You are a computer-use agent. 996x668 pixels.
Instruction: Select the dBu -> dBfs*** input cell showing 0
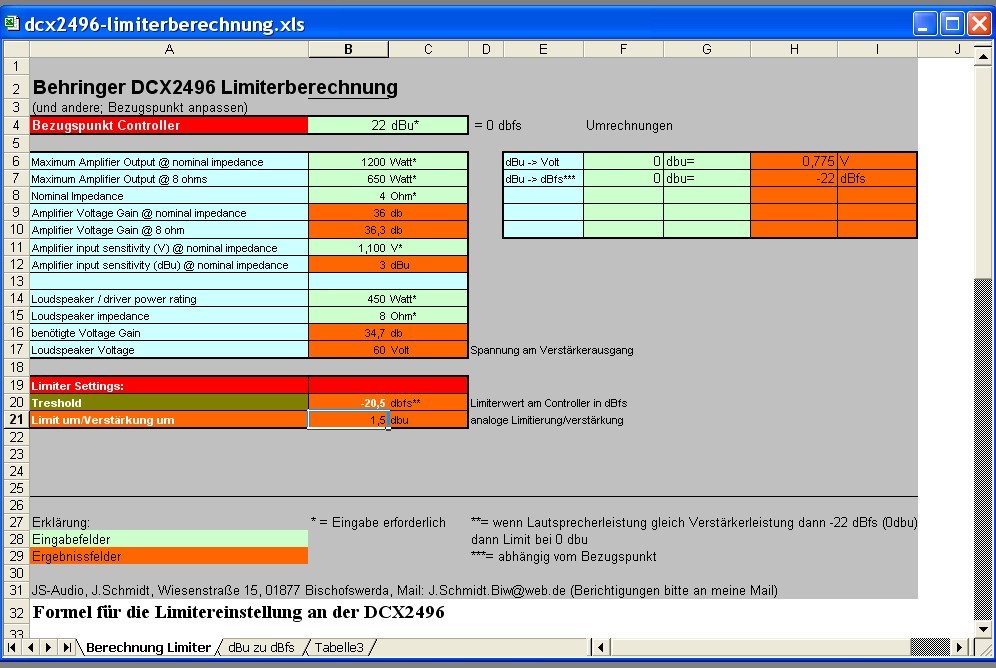pos(623,178)
